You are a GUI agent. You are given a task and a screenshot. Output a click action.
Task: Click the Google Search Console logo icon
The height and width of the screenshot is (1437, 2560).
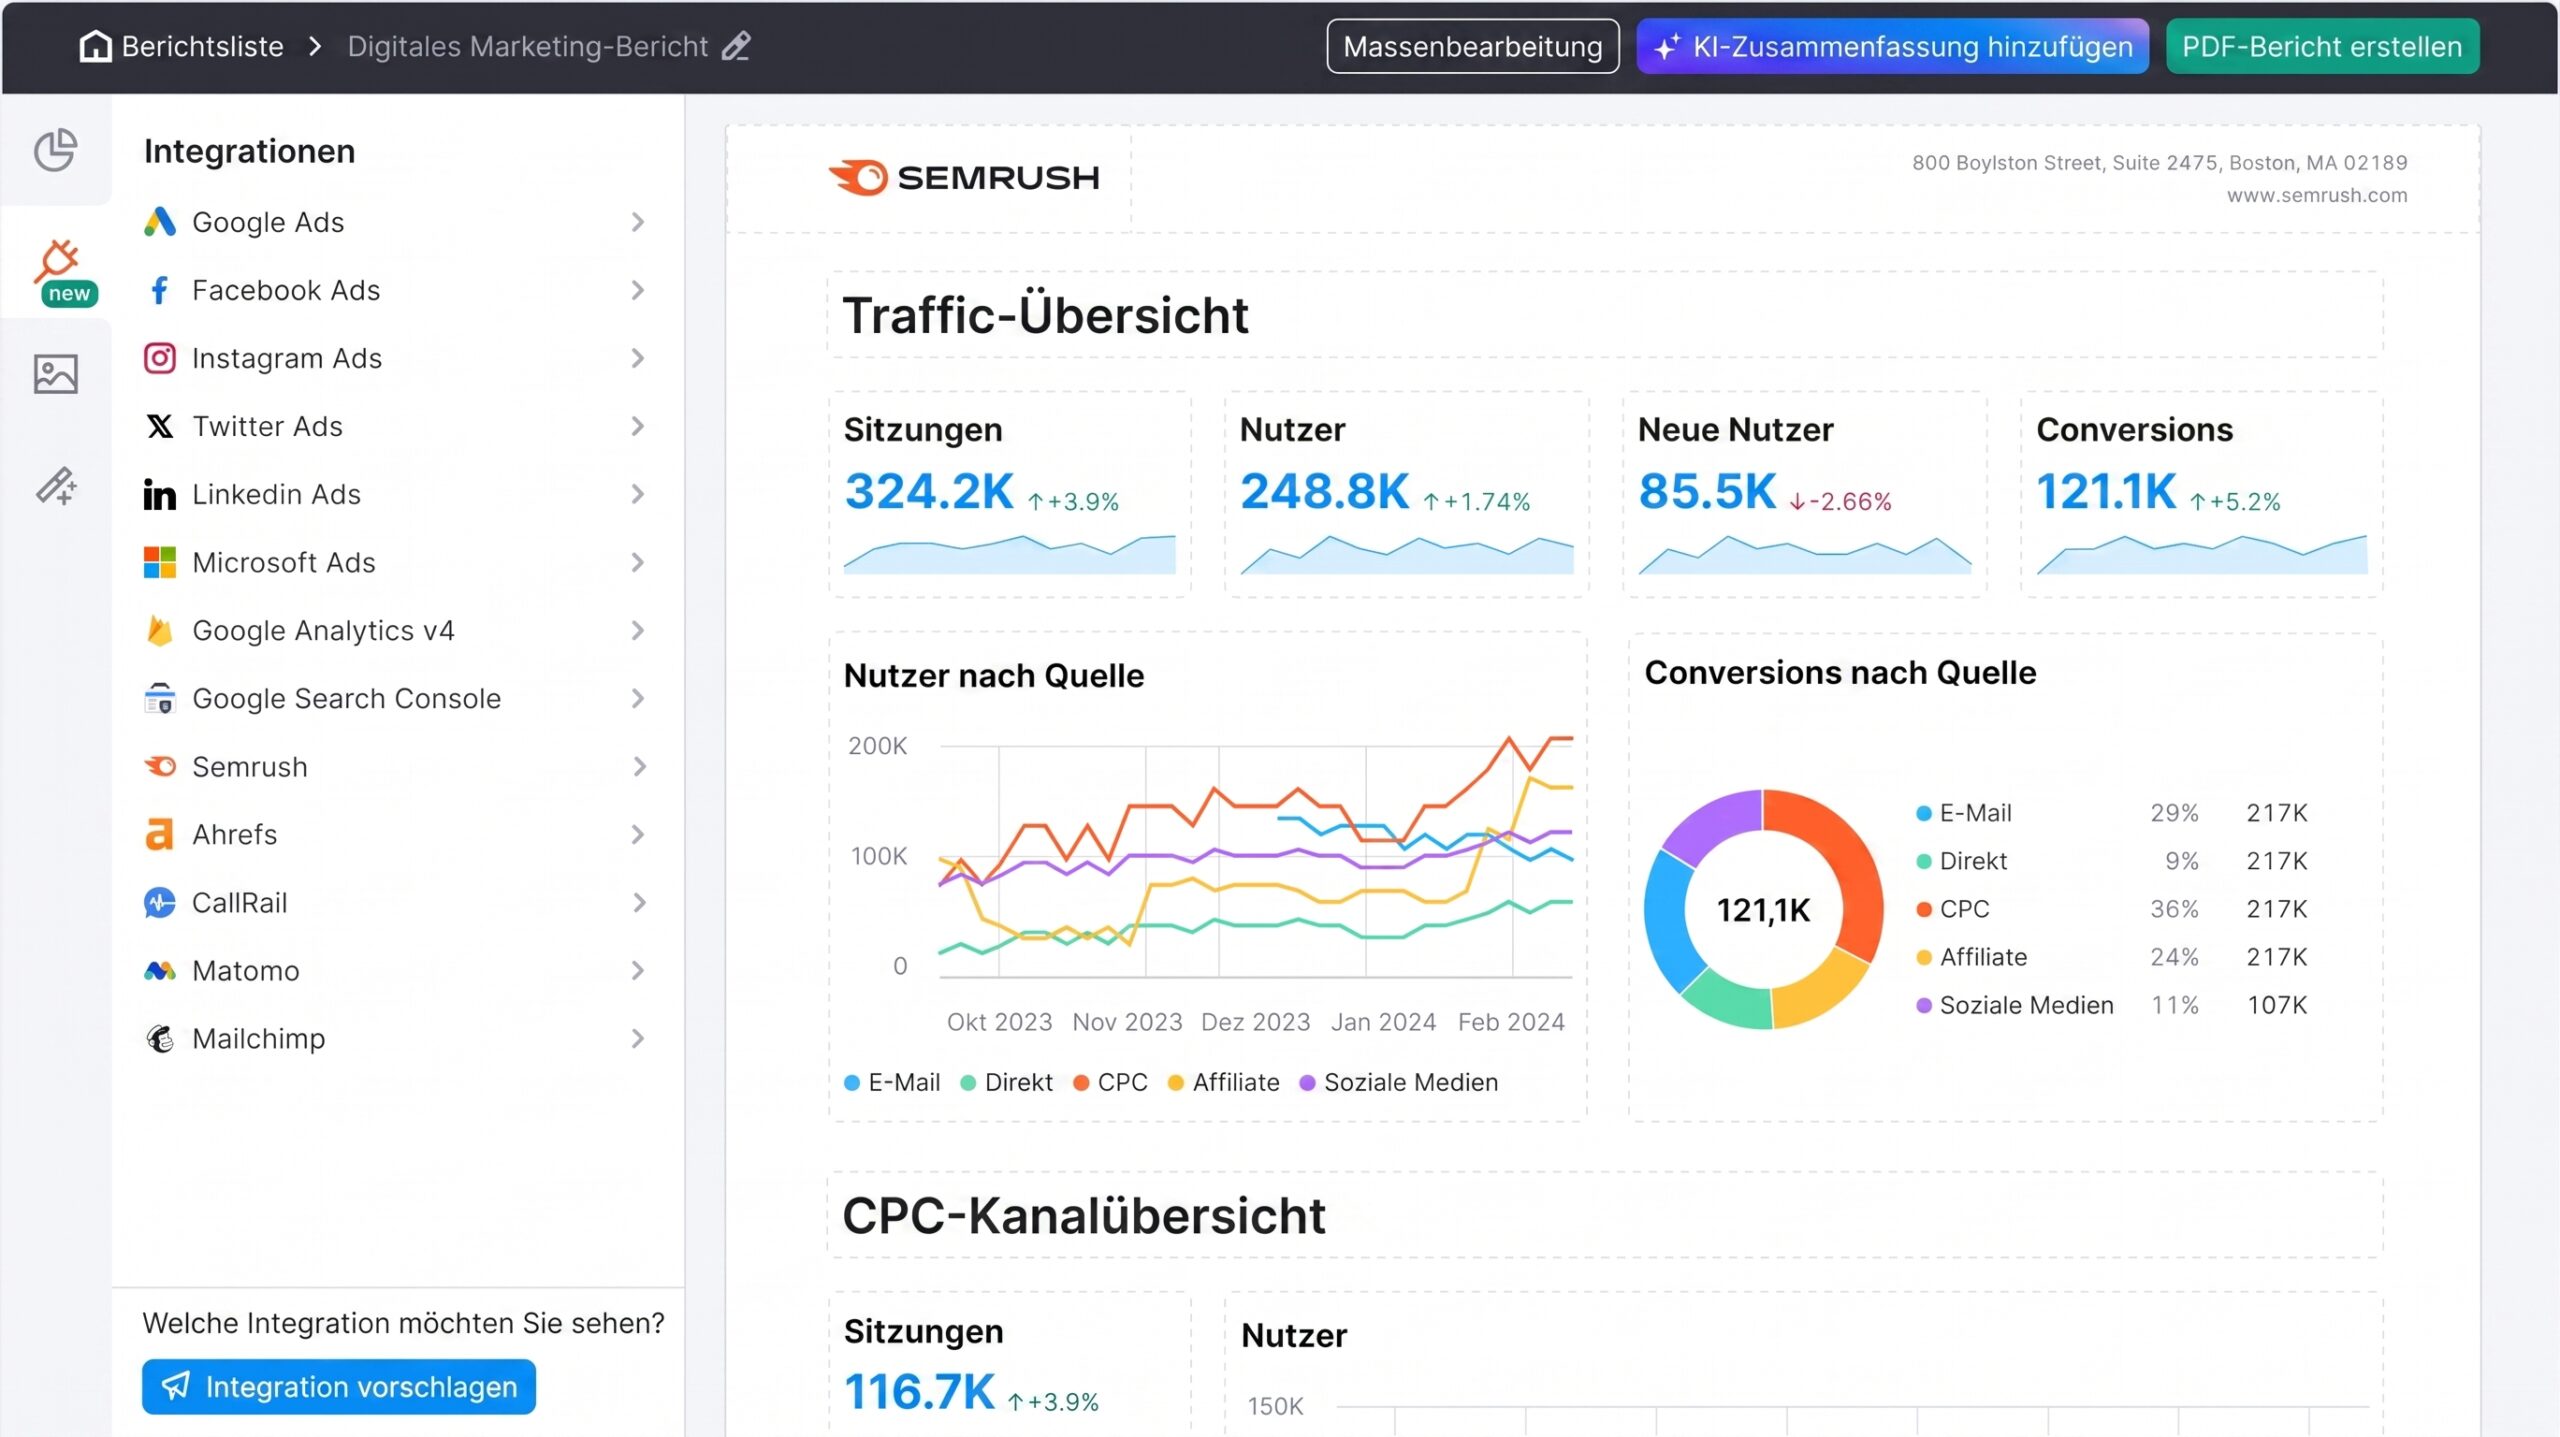pos(159,698)
